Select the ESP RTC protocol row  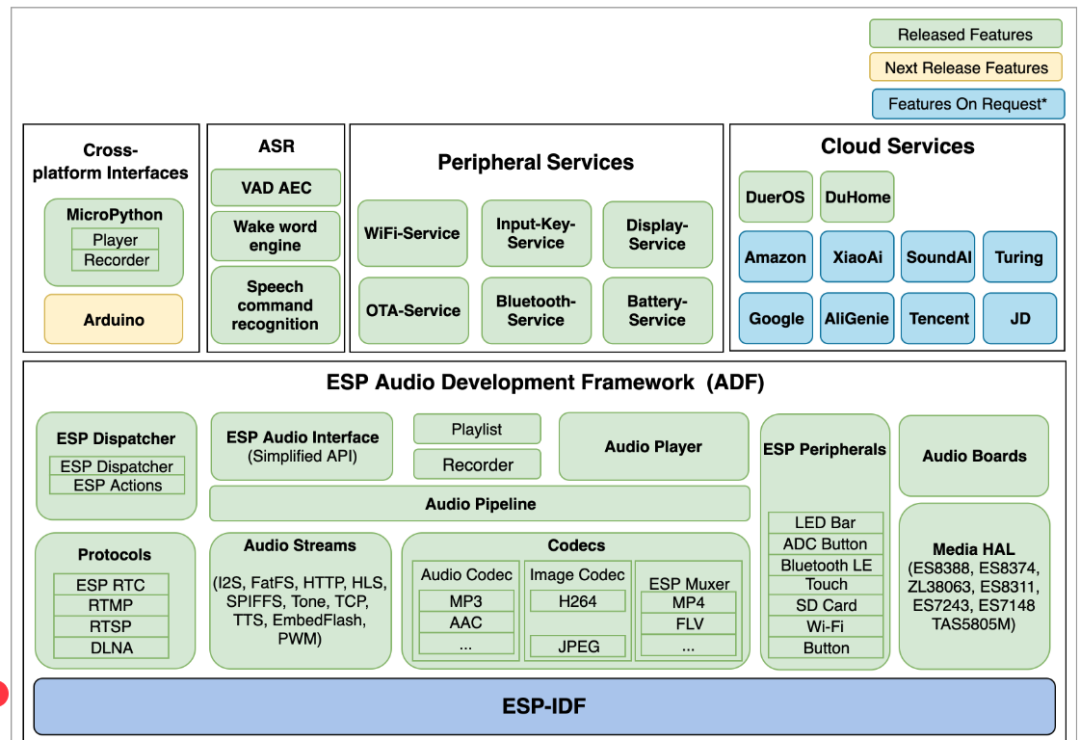point(111,585)
